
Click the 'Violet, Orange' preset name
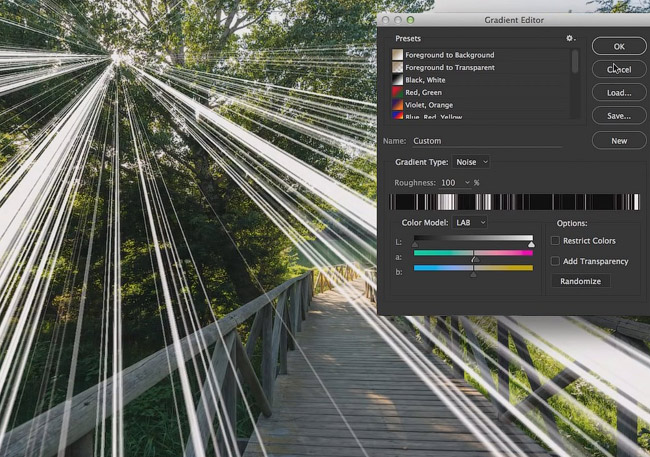(429, 105)
